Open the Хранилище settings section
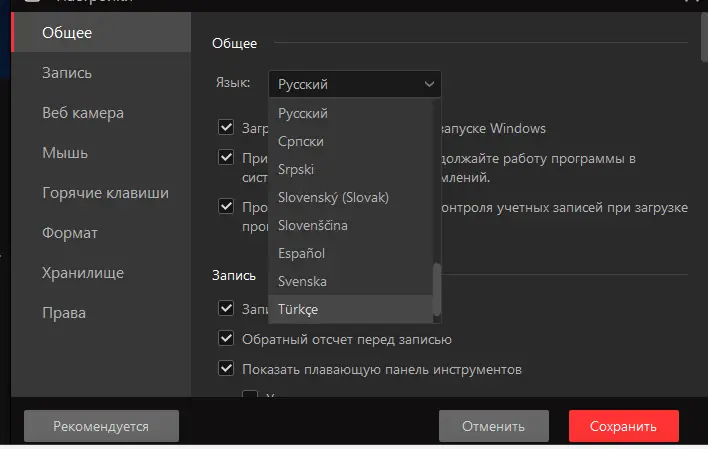708x449 pixels. [x=83, y=272]
